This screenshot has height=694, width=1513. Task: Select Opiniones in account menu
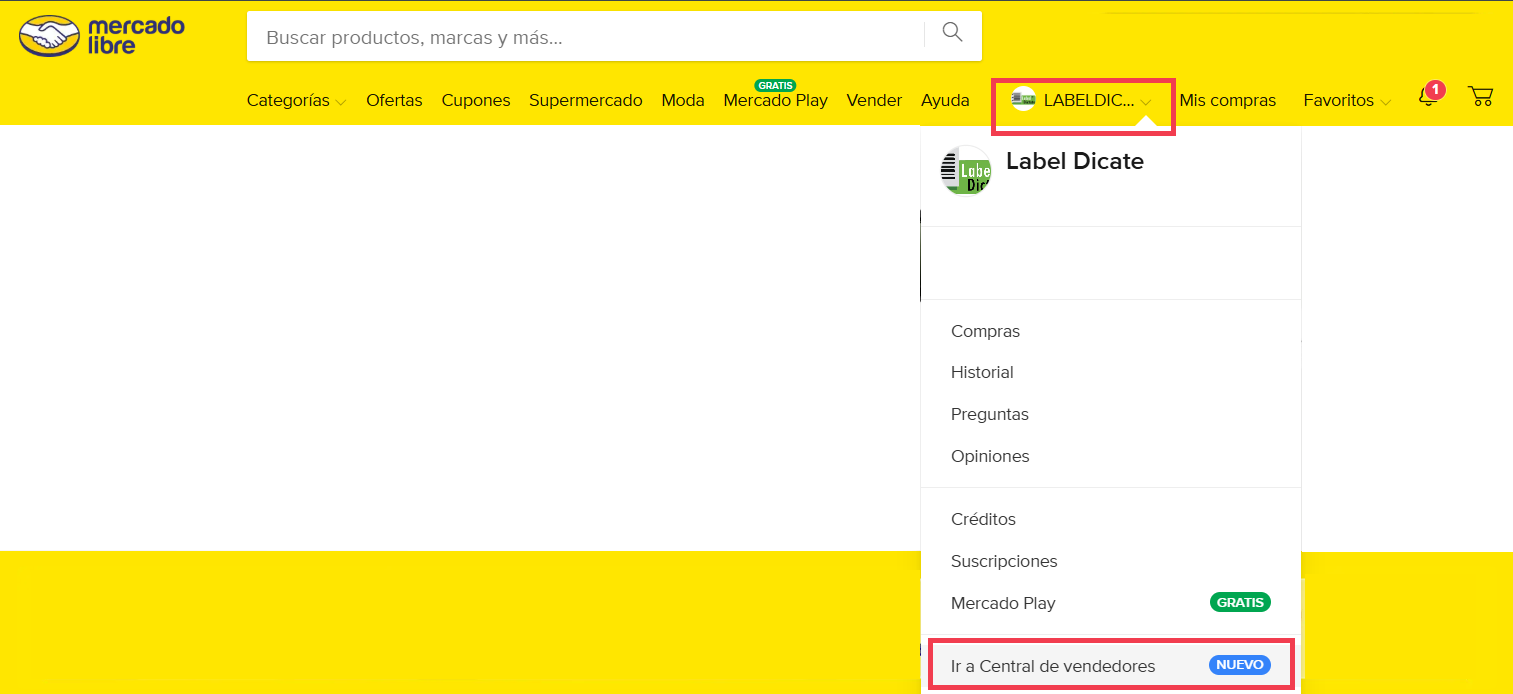click(990, 456)
